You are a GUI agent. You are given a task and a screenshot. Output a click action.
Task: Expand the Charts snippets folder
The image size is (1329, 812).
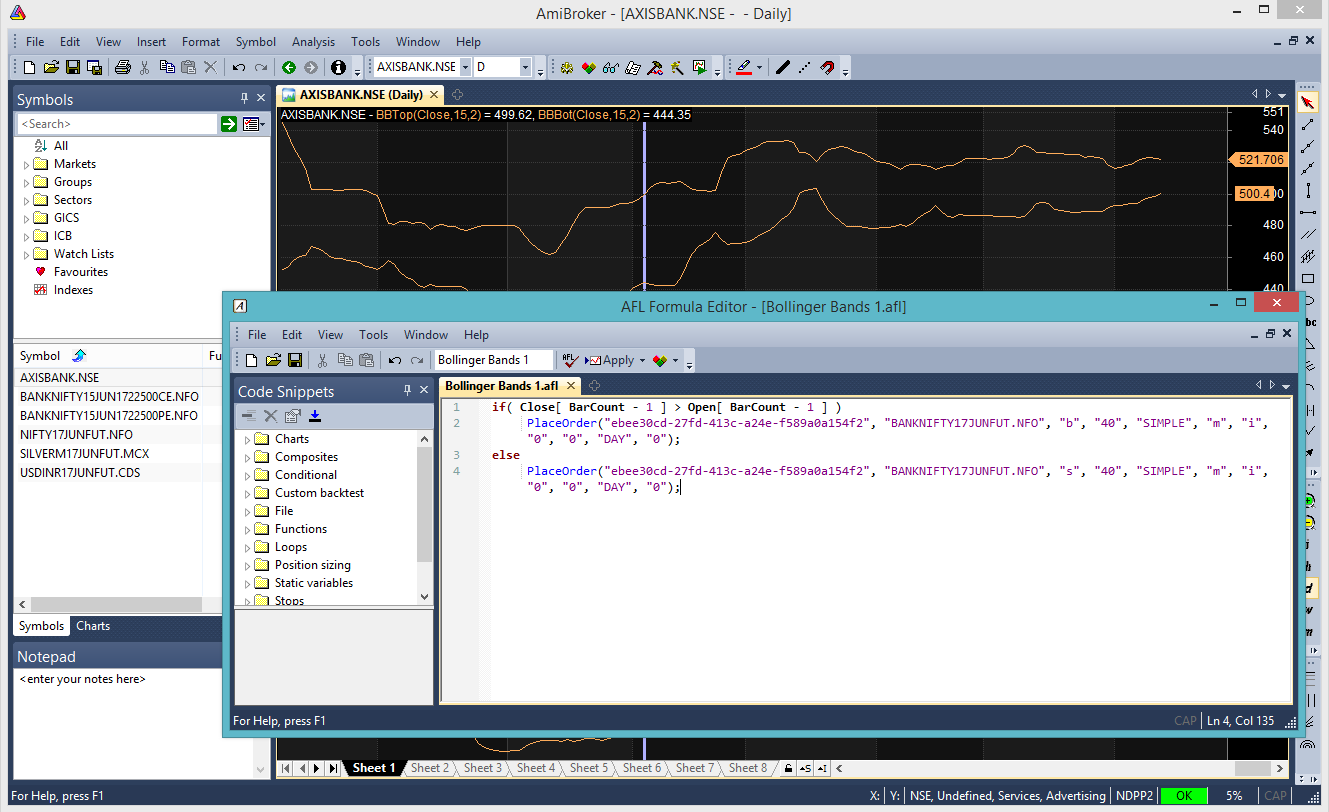[247, 439]
